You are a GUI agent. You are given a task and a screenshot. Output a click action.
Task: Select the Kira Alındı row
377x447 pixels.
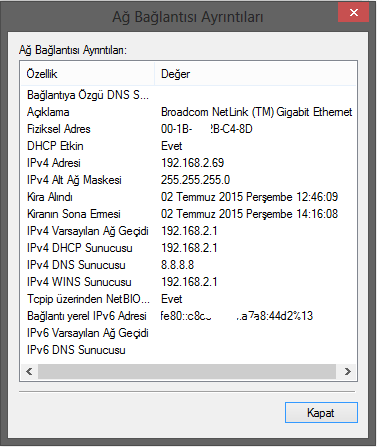click(189, 197)
